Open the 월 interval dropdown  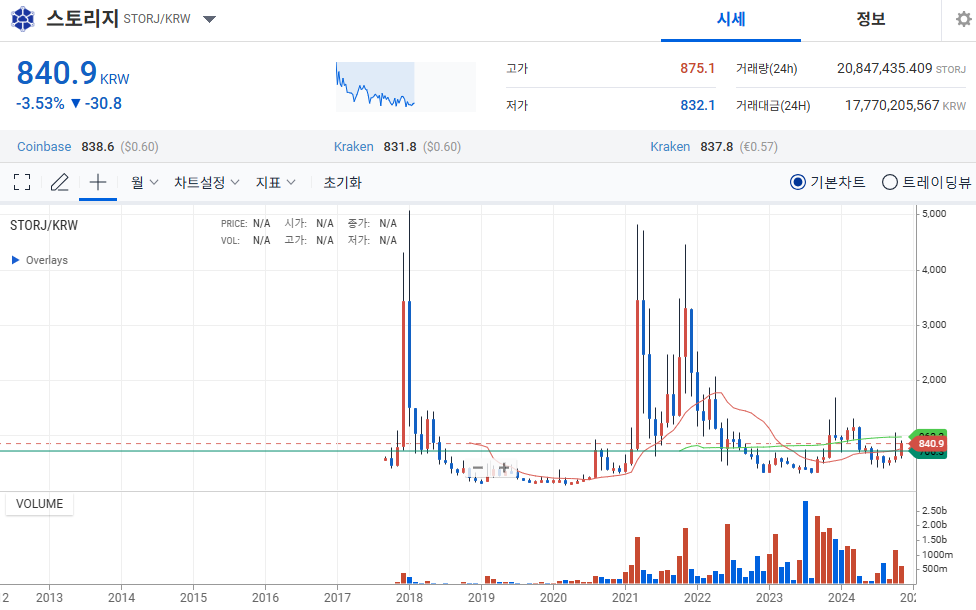coord(144,182)
